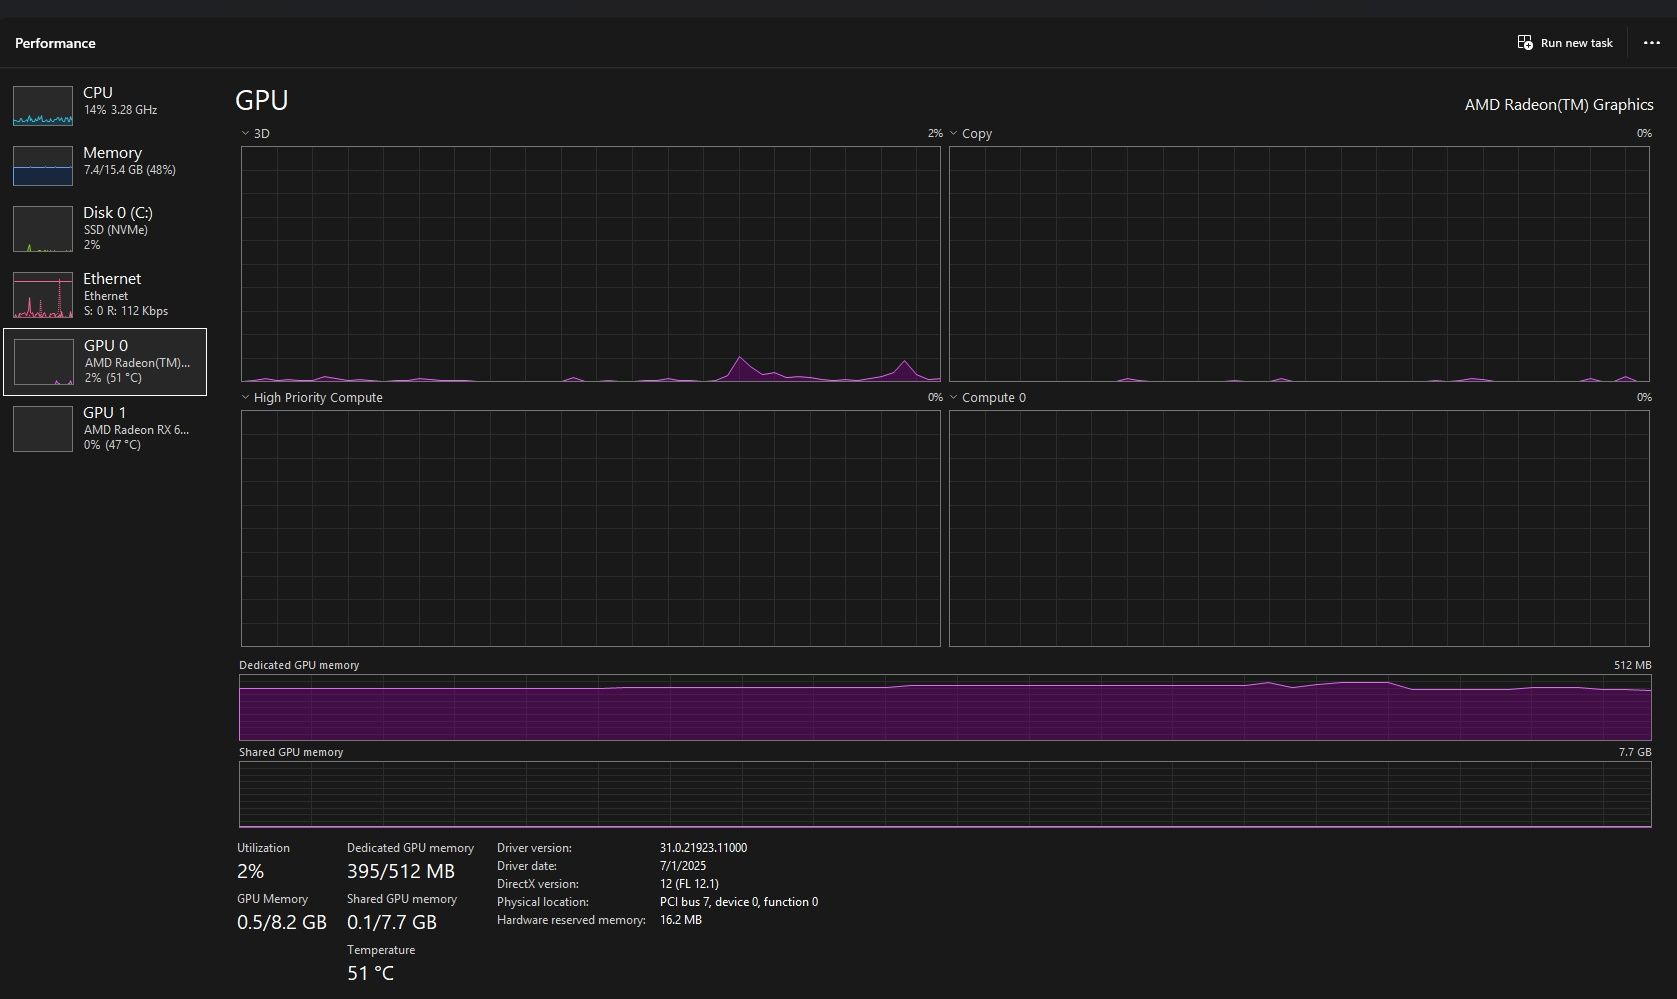Click inside the Compute 0 graph

[x=1299, y=528]
